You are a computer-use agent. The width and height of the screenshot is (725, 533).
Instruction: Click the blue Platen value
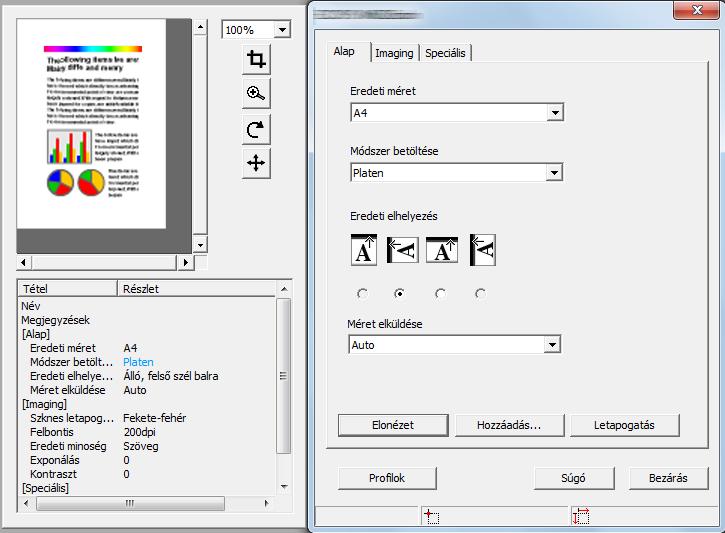(138, 362)
